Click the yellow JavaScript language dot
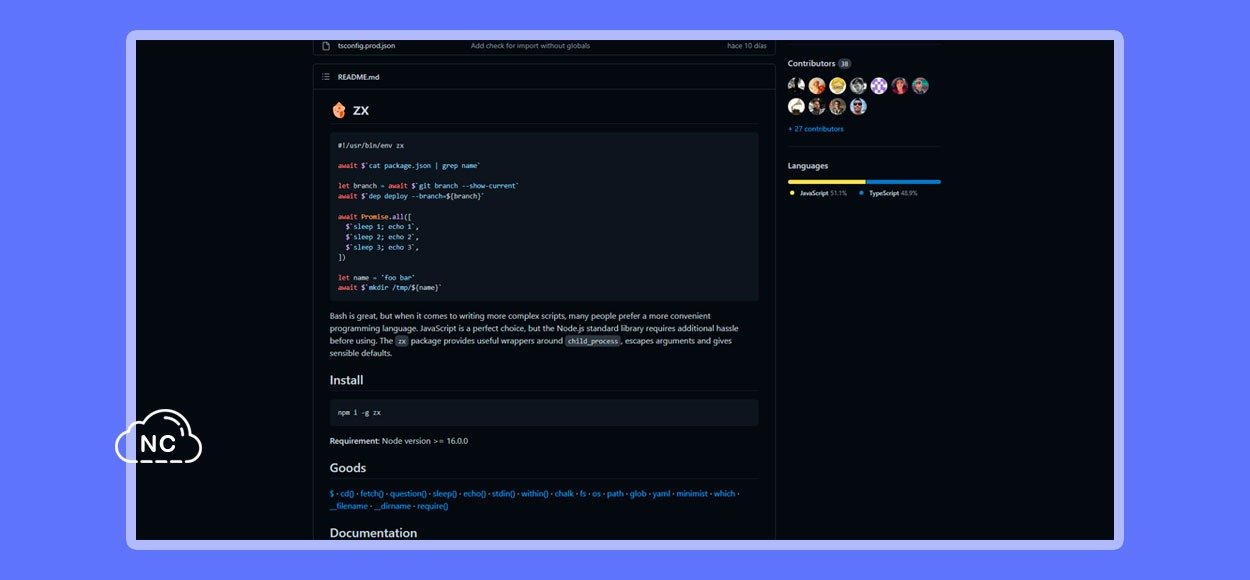This screenshot has height=580, width=1250. click(792, 193)
